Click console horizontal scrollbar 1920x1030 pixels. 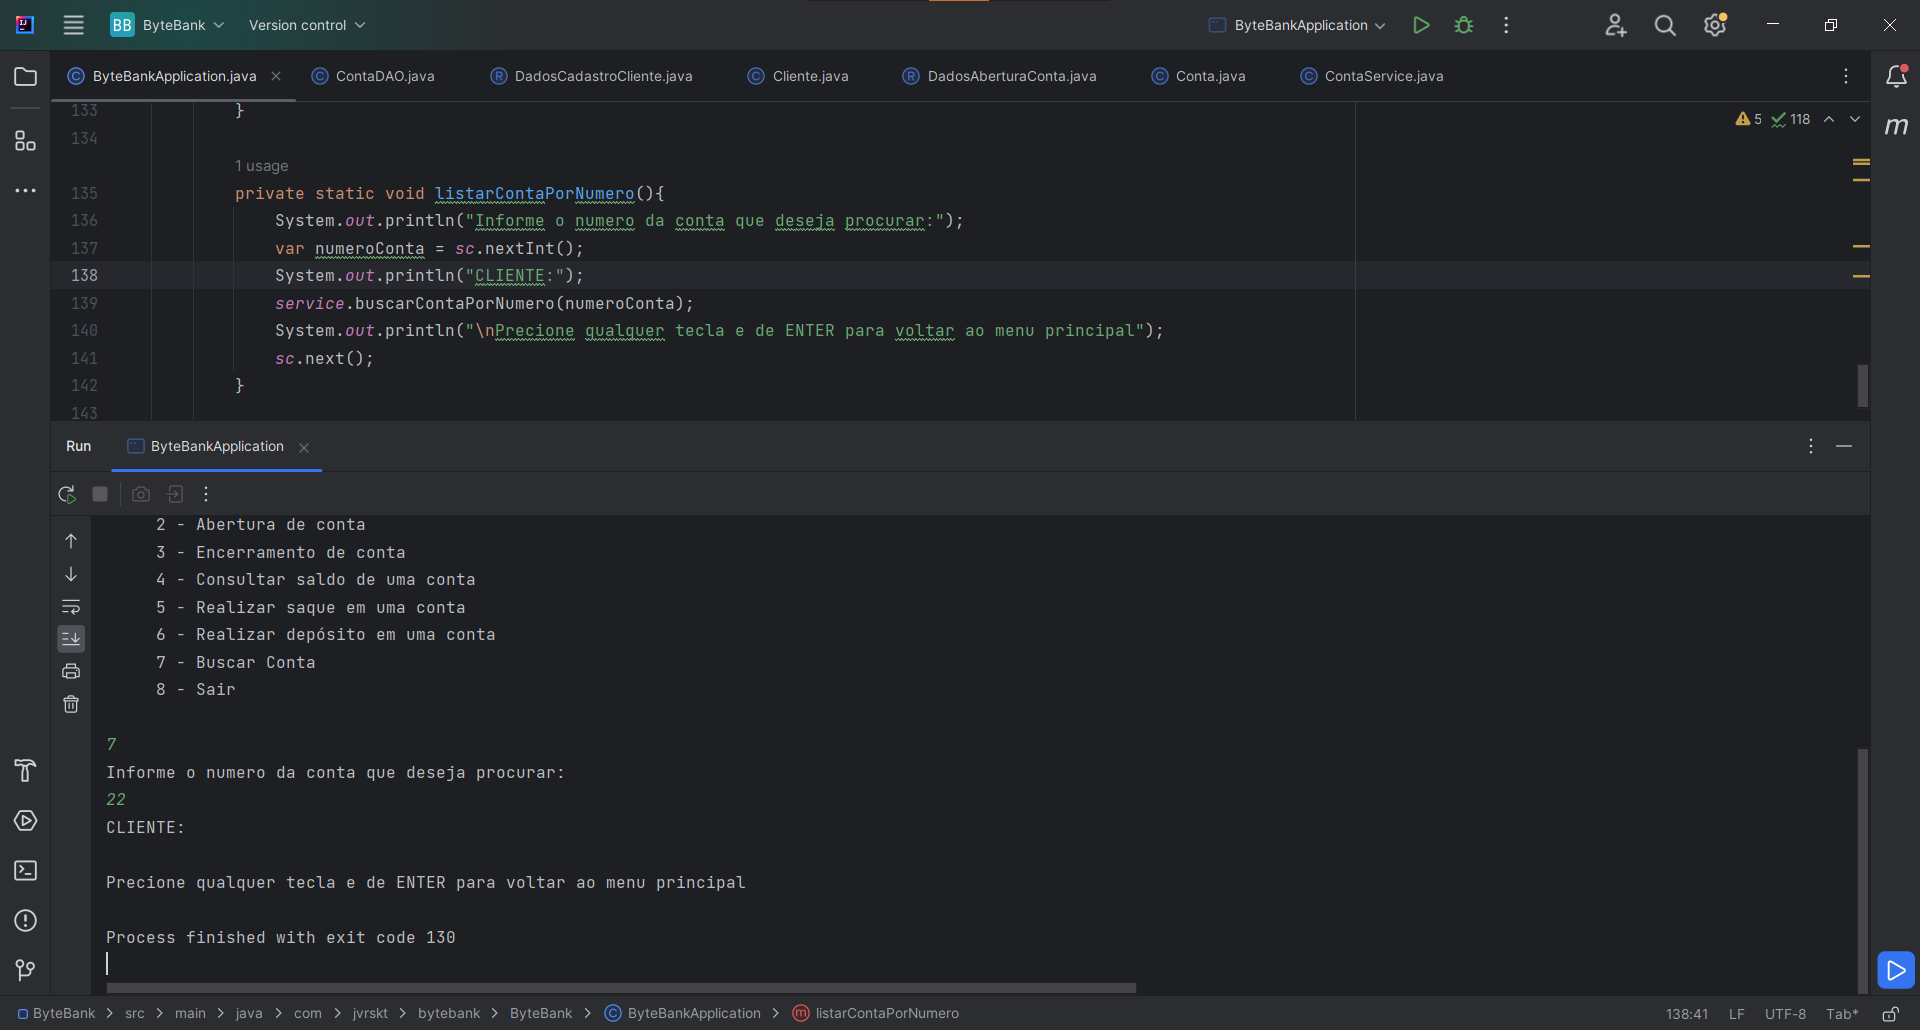621,988
